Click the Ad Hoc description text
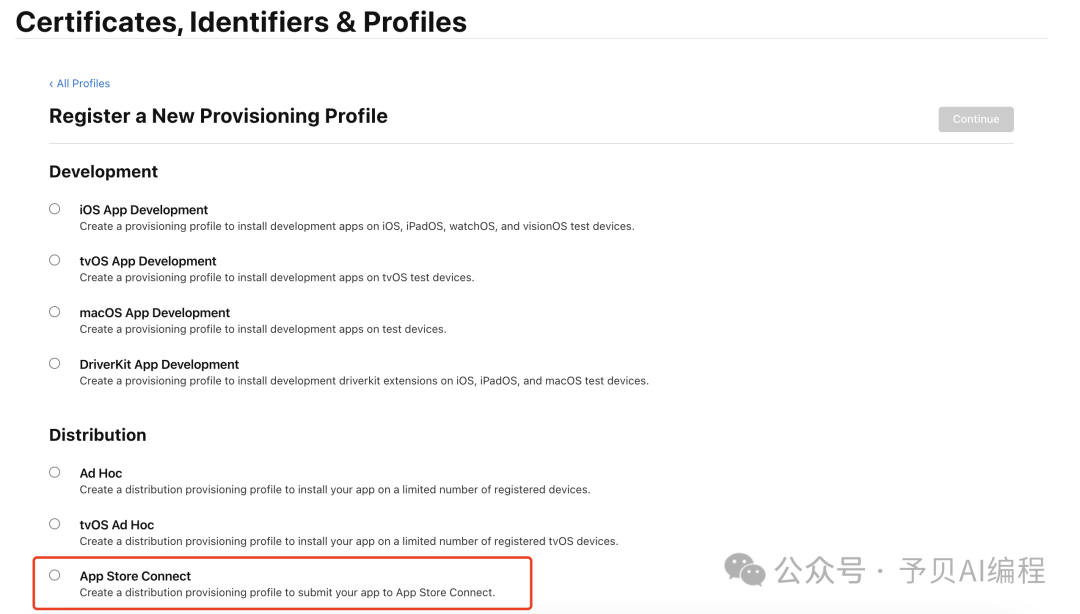This screenshot has width=1080, height=614. (334, 490)
